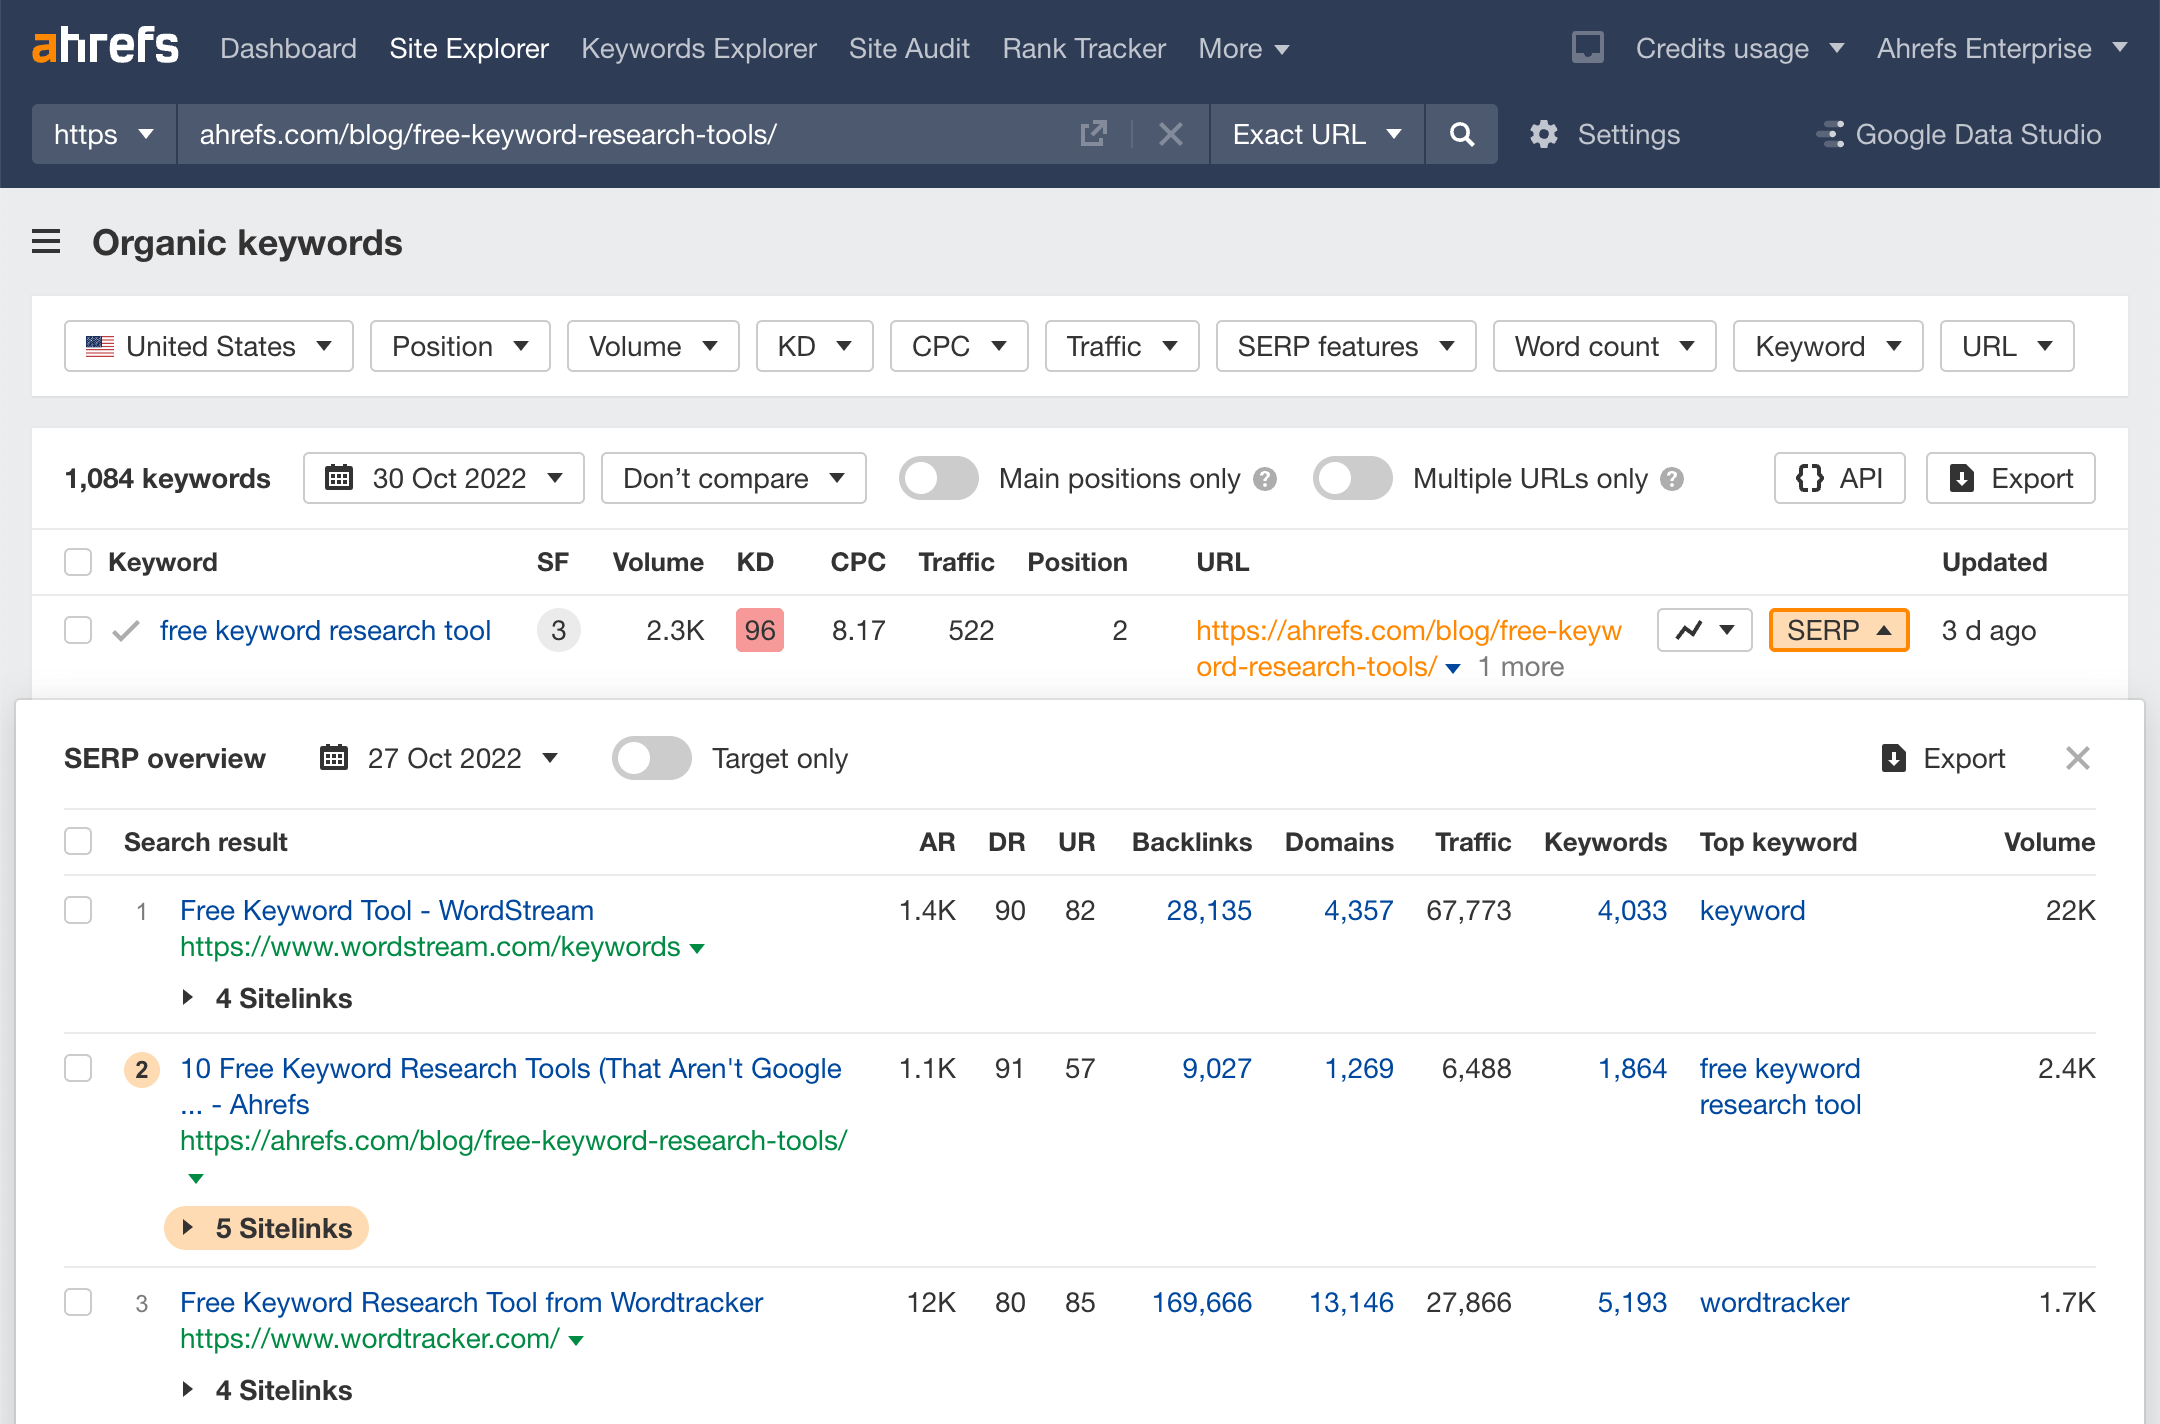The width and height of the screenshot is (2160, 1424).
Task: Clear the URL with the X icon
Action: [1170, 134]
